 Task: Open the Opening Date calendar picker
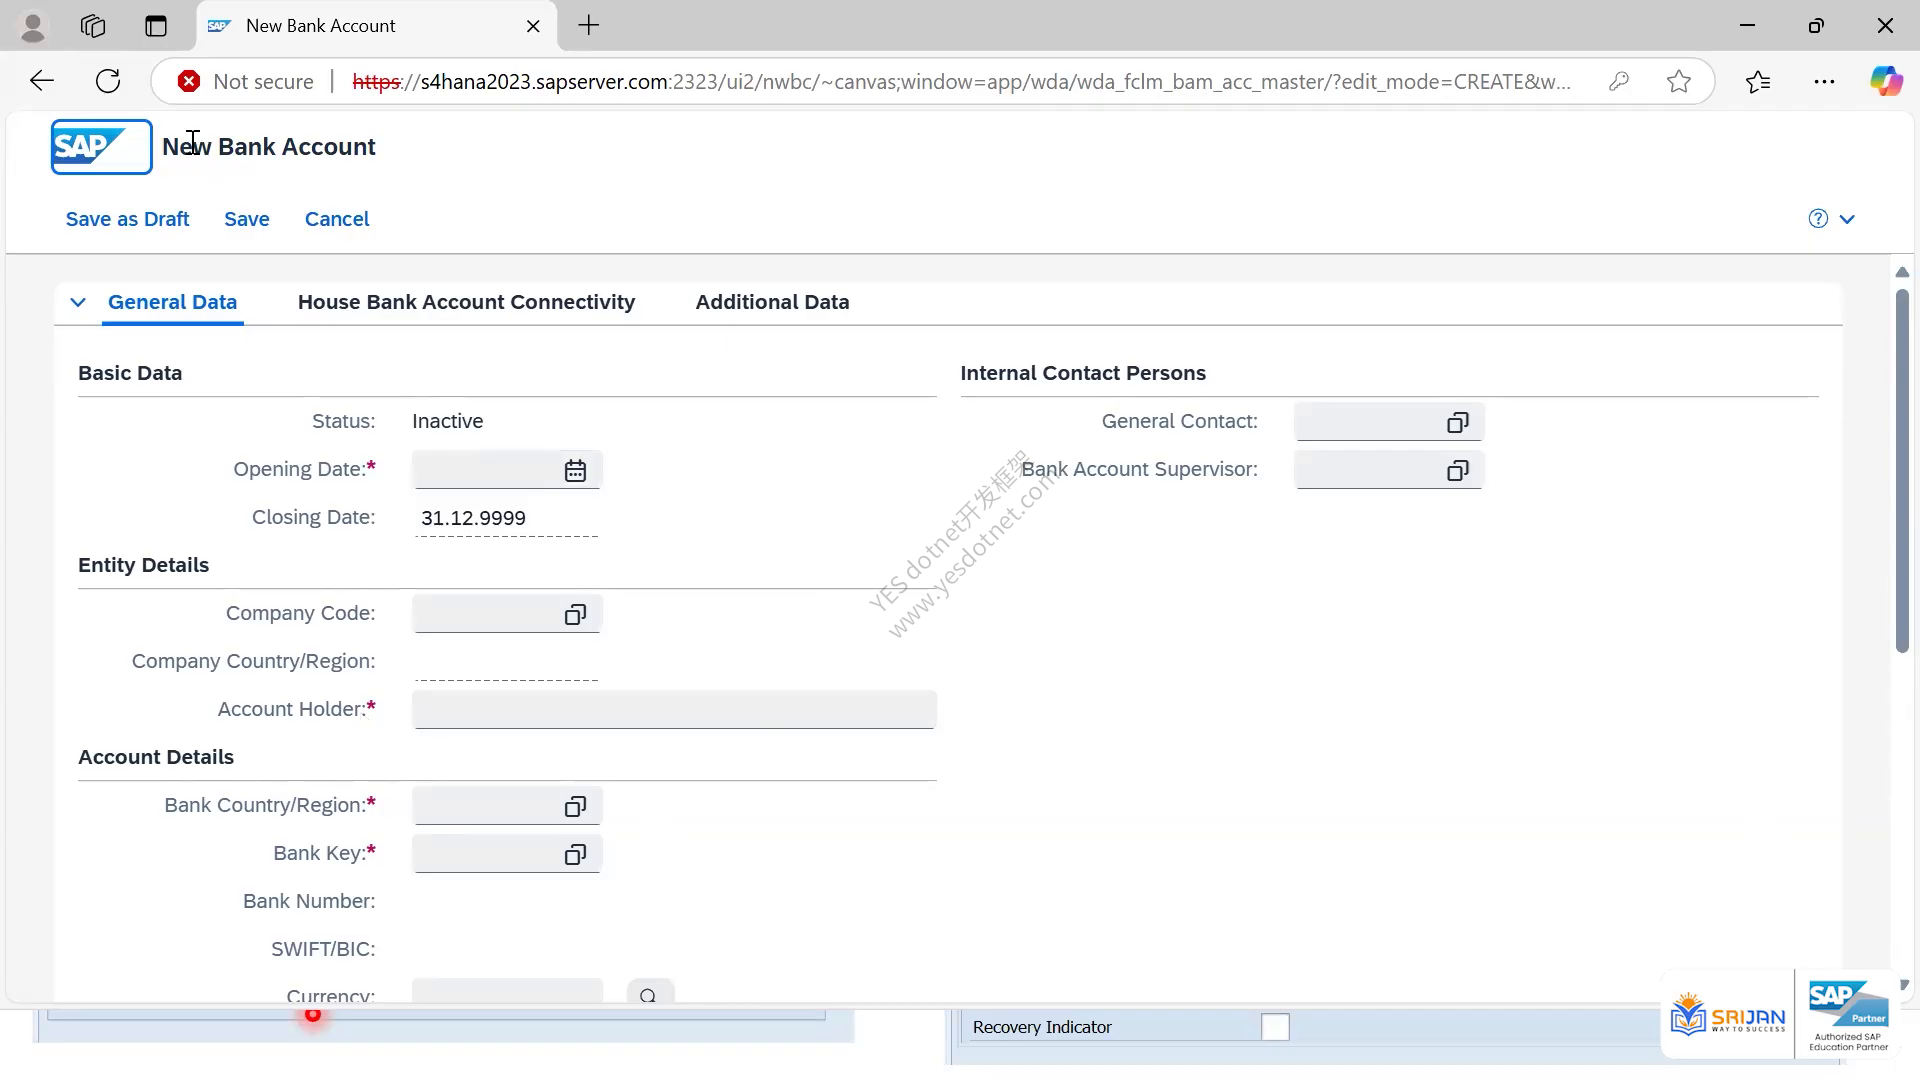click(575, 470)
